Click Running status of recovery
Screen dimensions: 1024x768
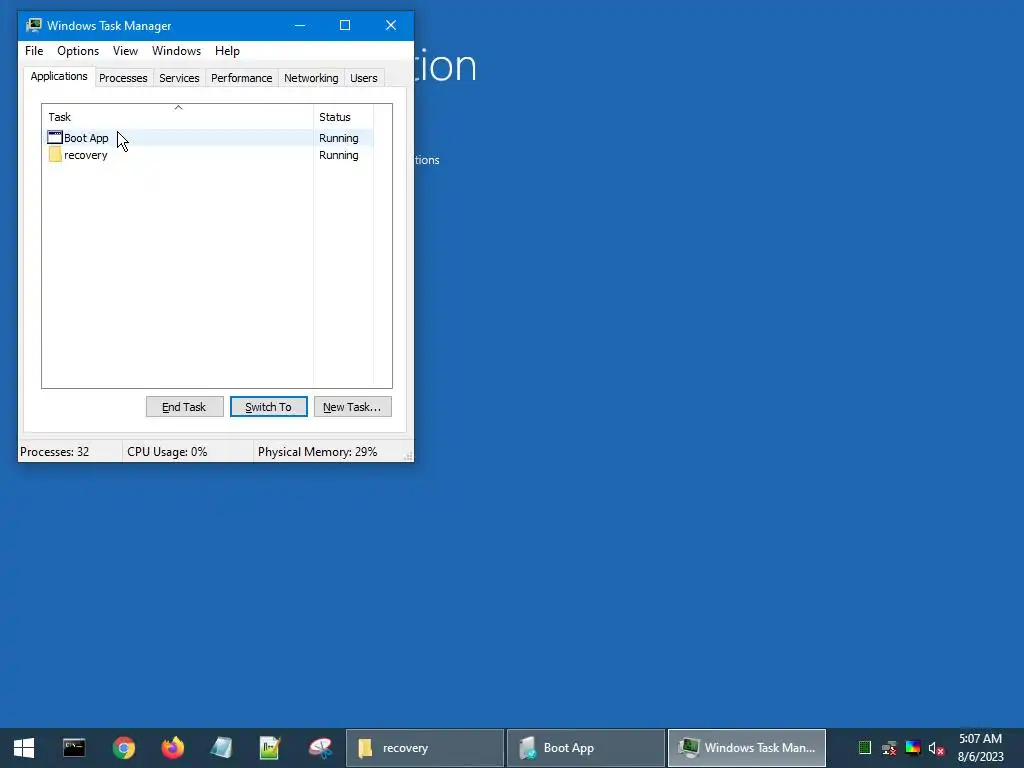click(x=338, y=155)
